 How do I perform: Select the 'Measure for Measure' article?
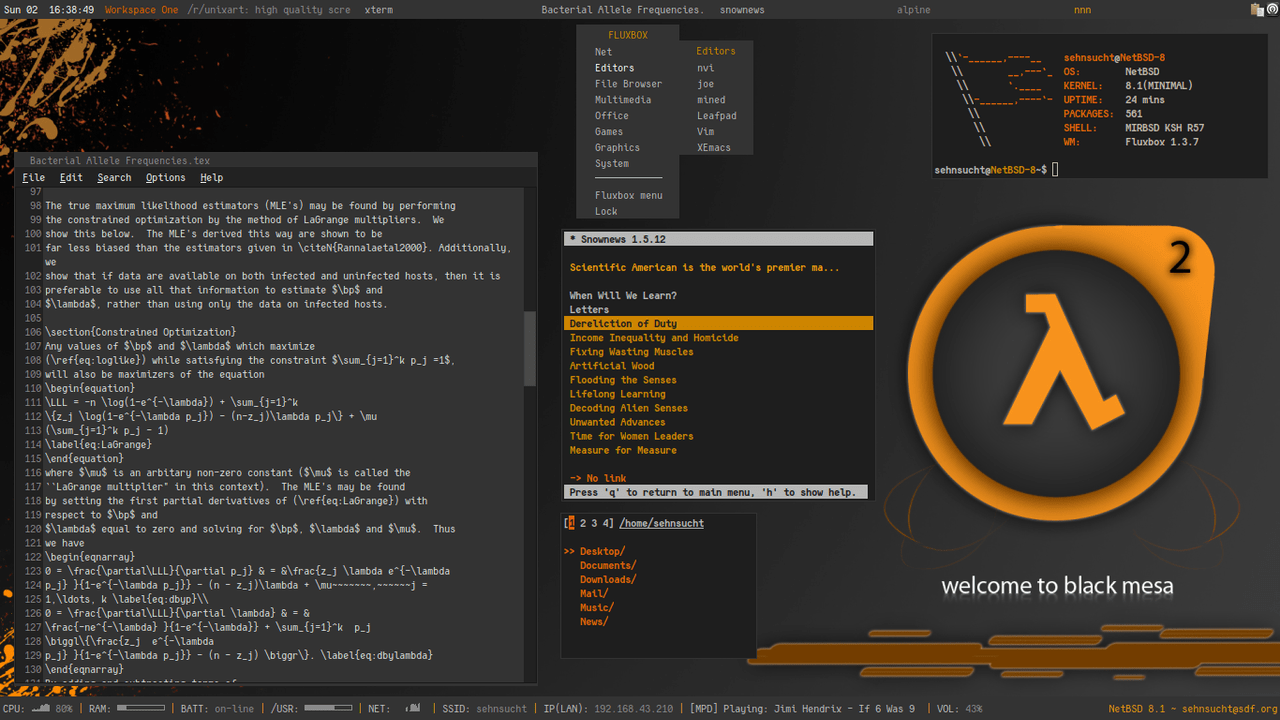pos(623,450)
